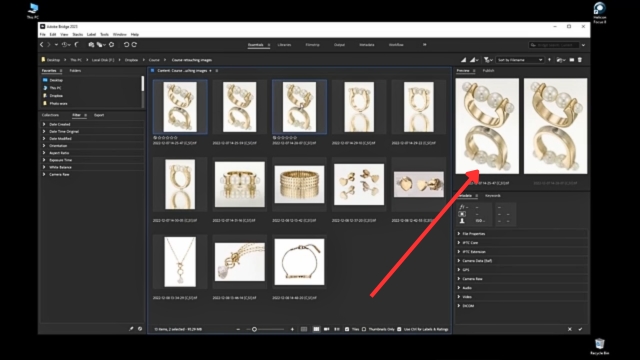Click the Bridge search field
The height and width of the screenshot is (360, 640).
tap(554, 45)
